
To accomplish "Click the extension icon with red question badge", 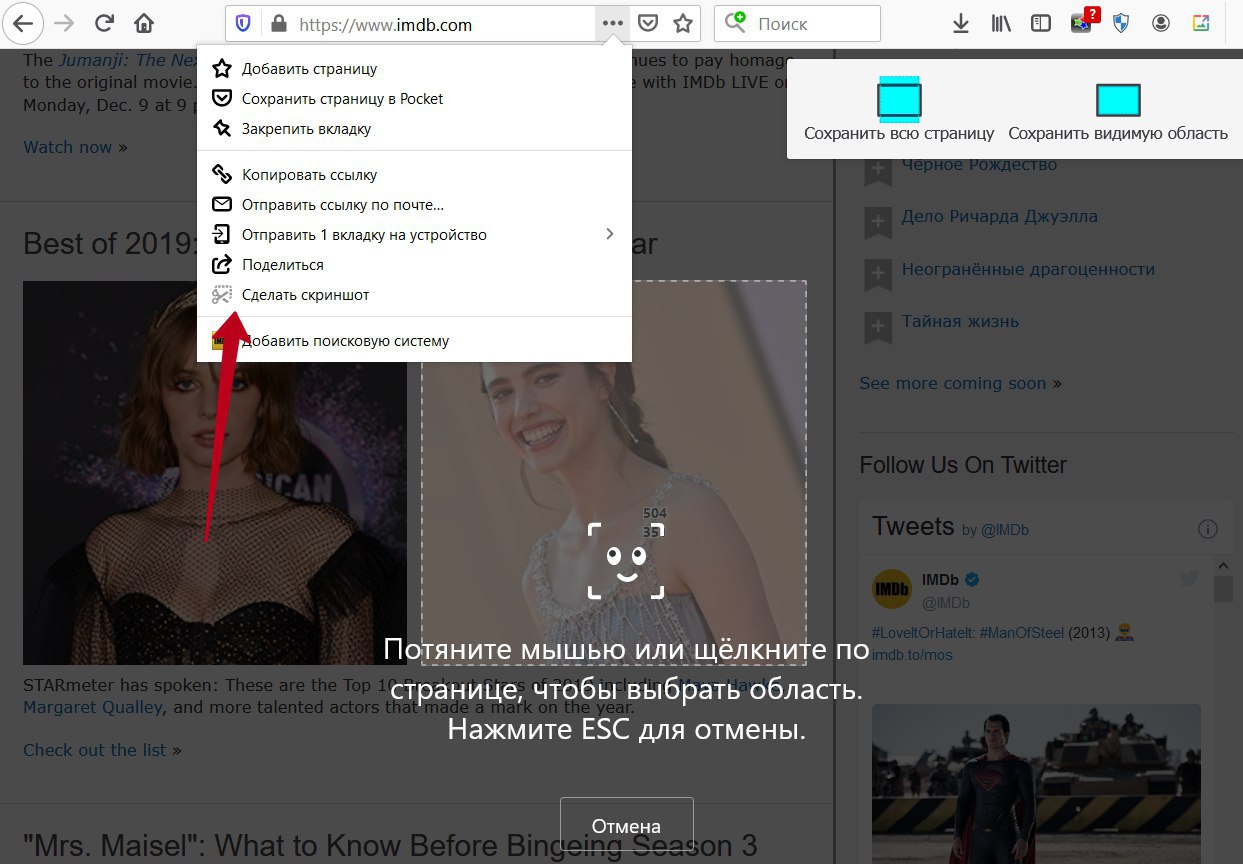I will (x=1083, y=22).
